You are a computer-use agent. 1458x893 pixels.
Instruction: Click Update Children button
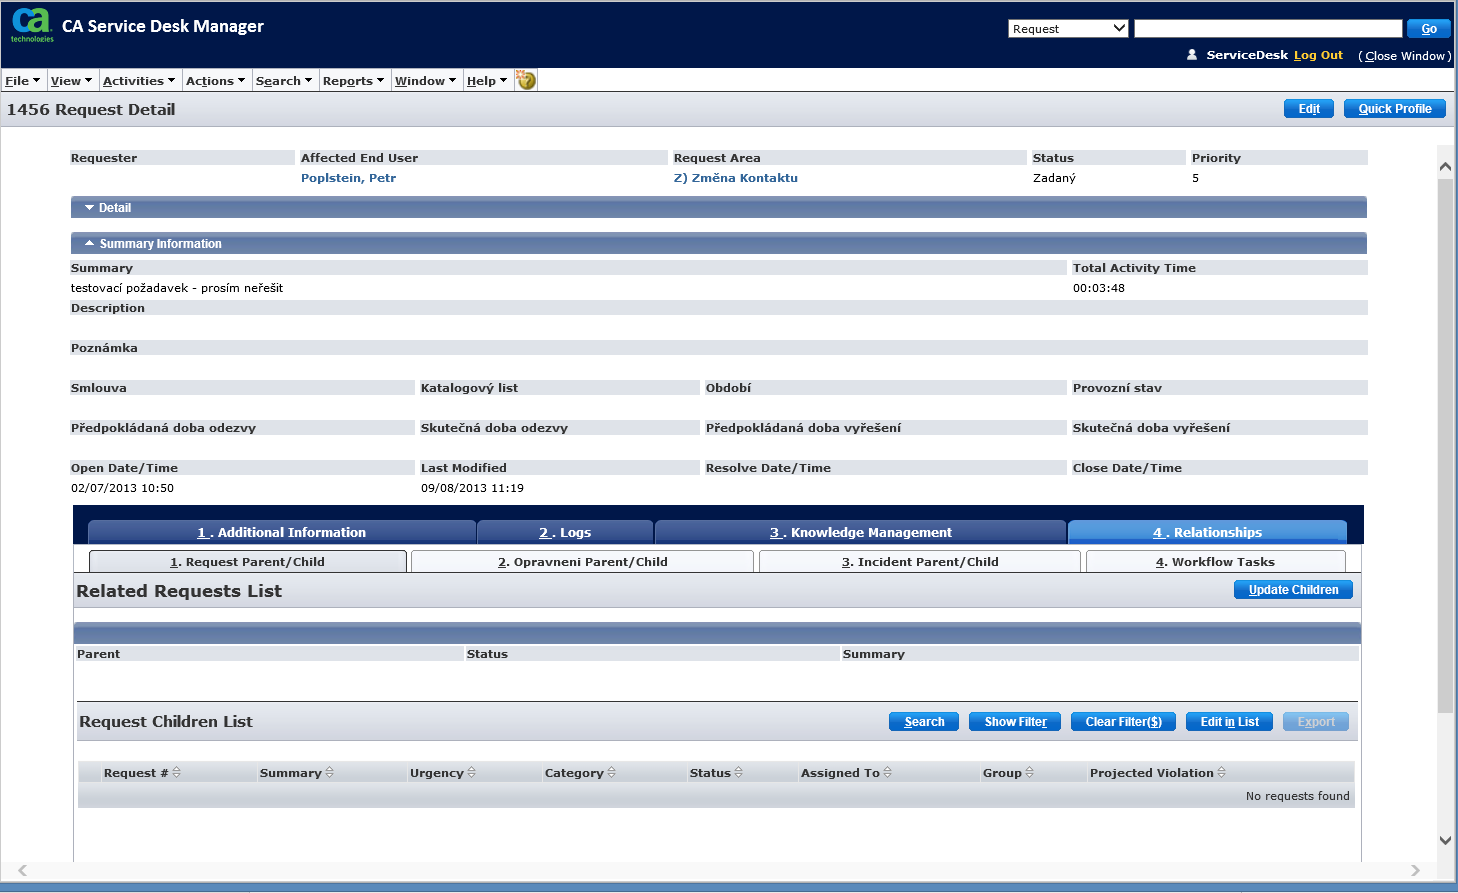tap(1293, 590)
